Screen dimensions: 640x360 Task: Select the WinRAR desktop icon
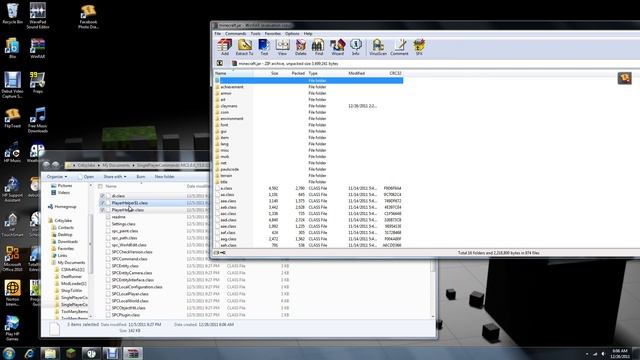38,48
